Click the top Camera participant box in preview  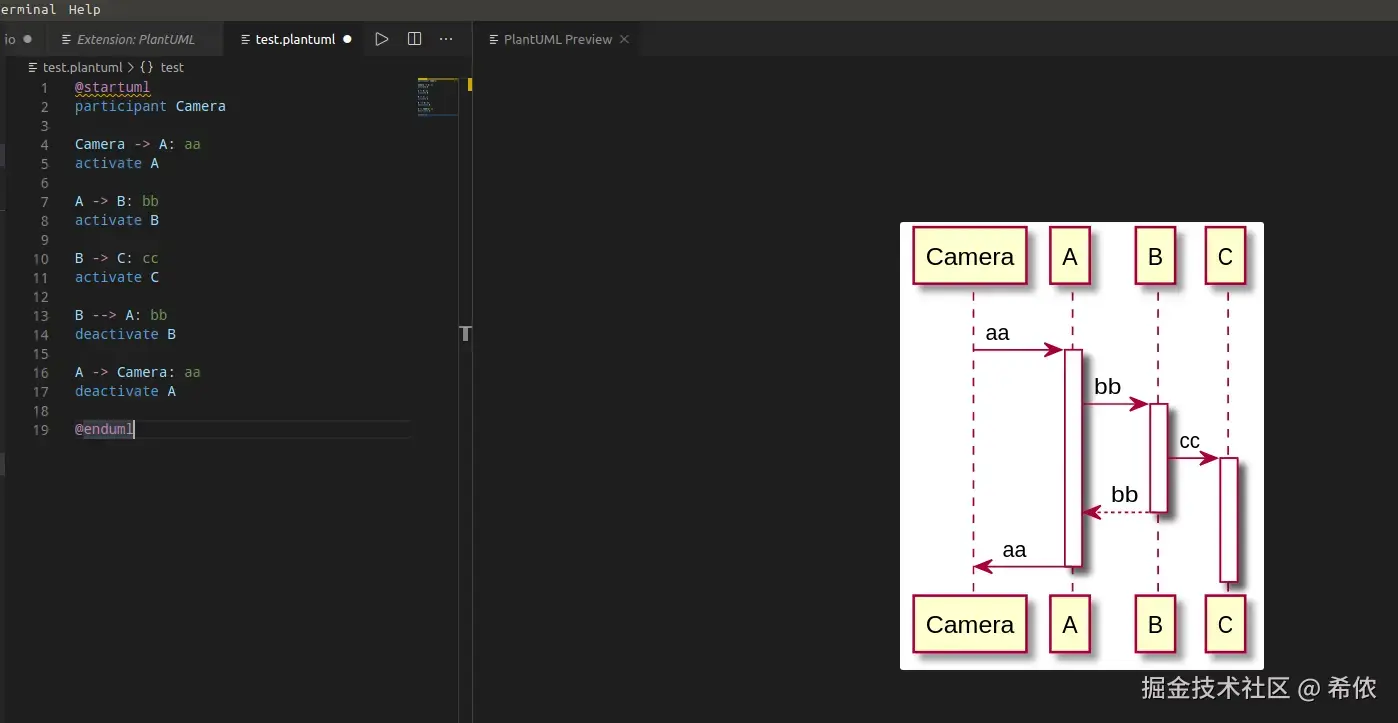click(x=970, y=257)
